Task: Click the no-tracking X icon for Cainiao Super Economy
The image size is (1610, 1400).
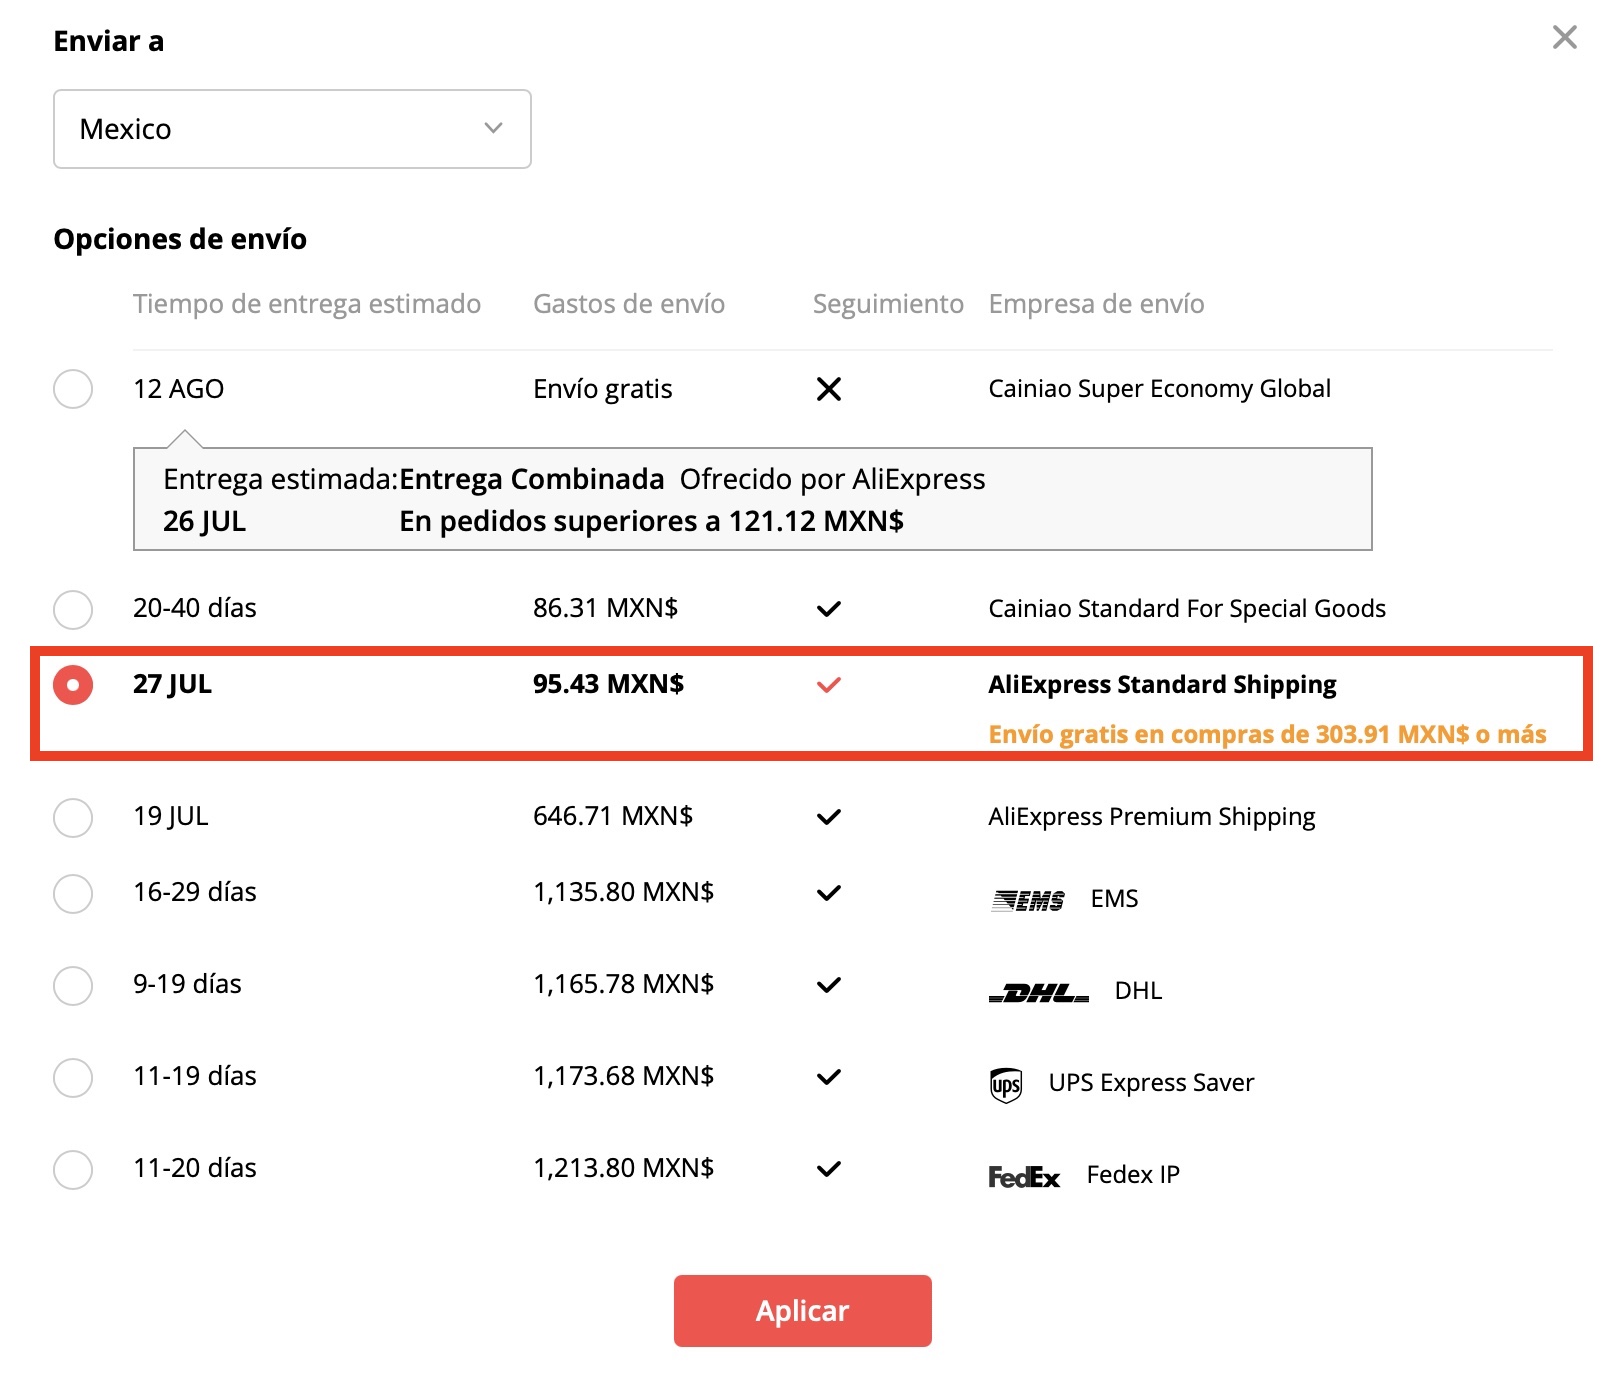Action: pyautogui.click(x=829, y=389)
